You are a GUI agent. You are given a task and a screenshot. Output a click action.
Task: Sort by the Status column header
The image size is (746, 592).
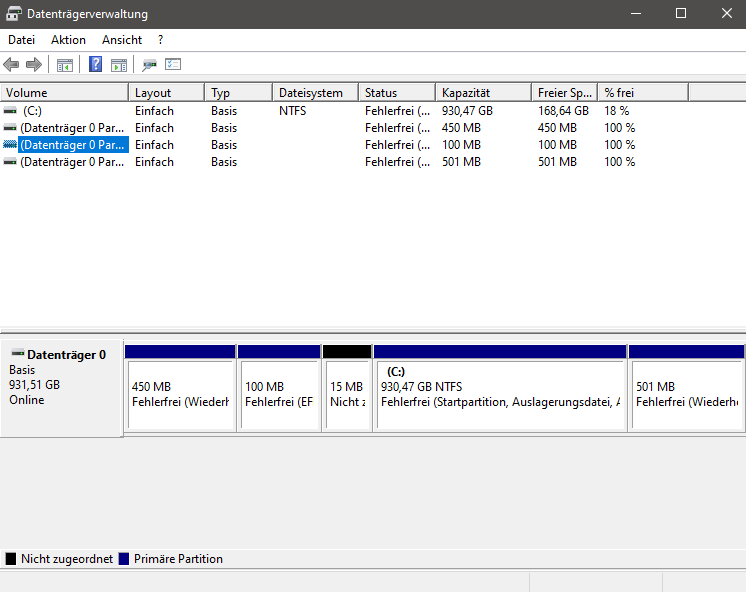(397, 93)
